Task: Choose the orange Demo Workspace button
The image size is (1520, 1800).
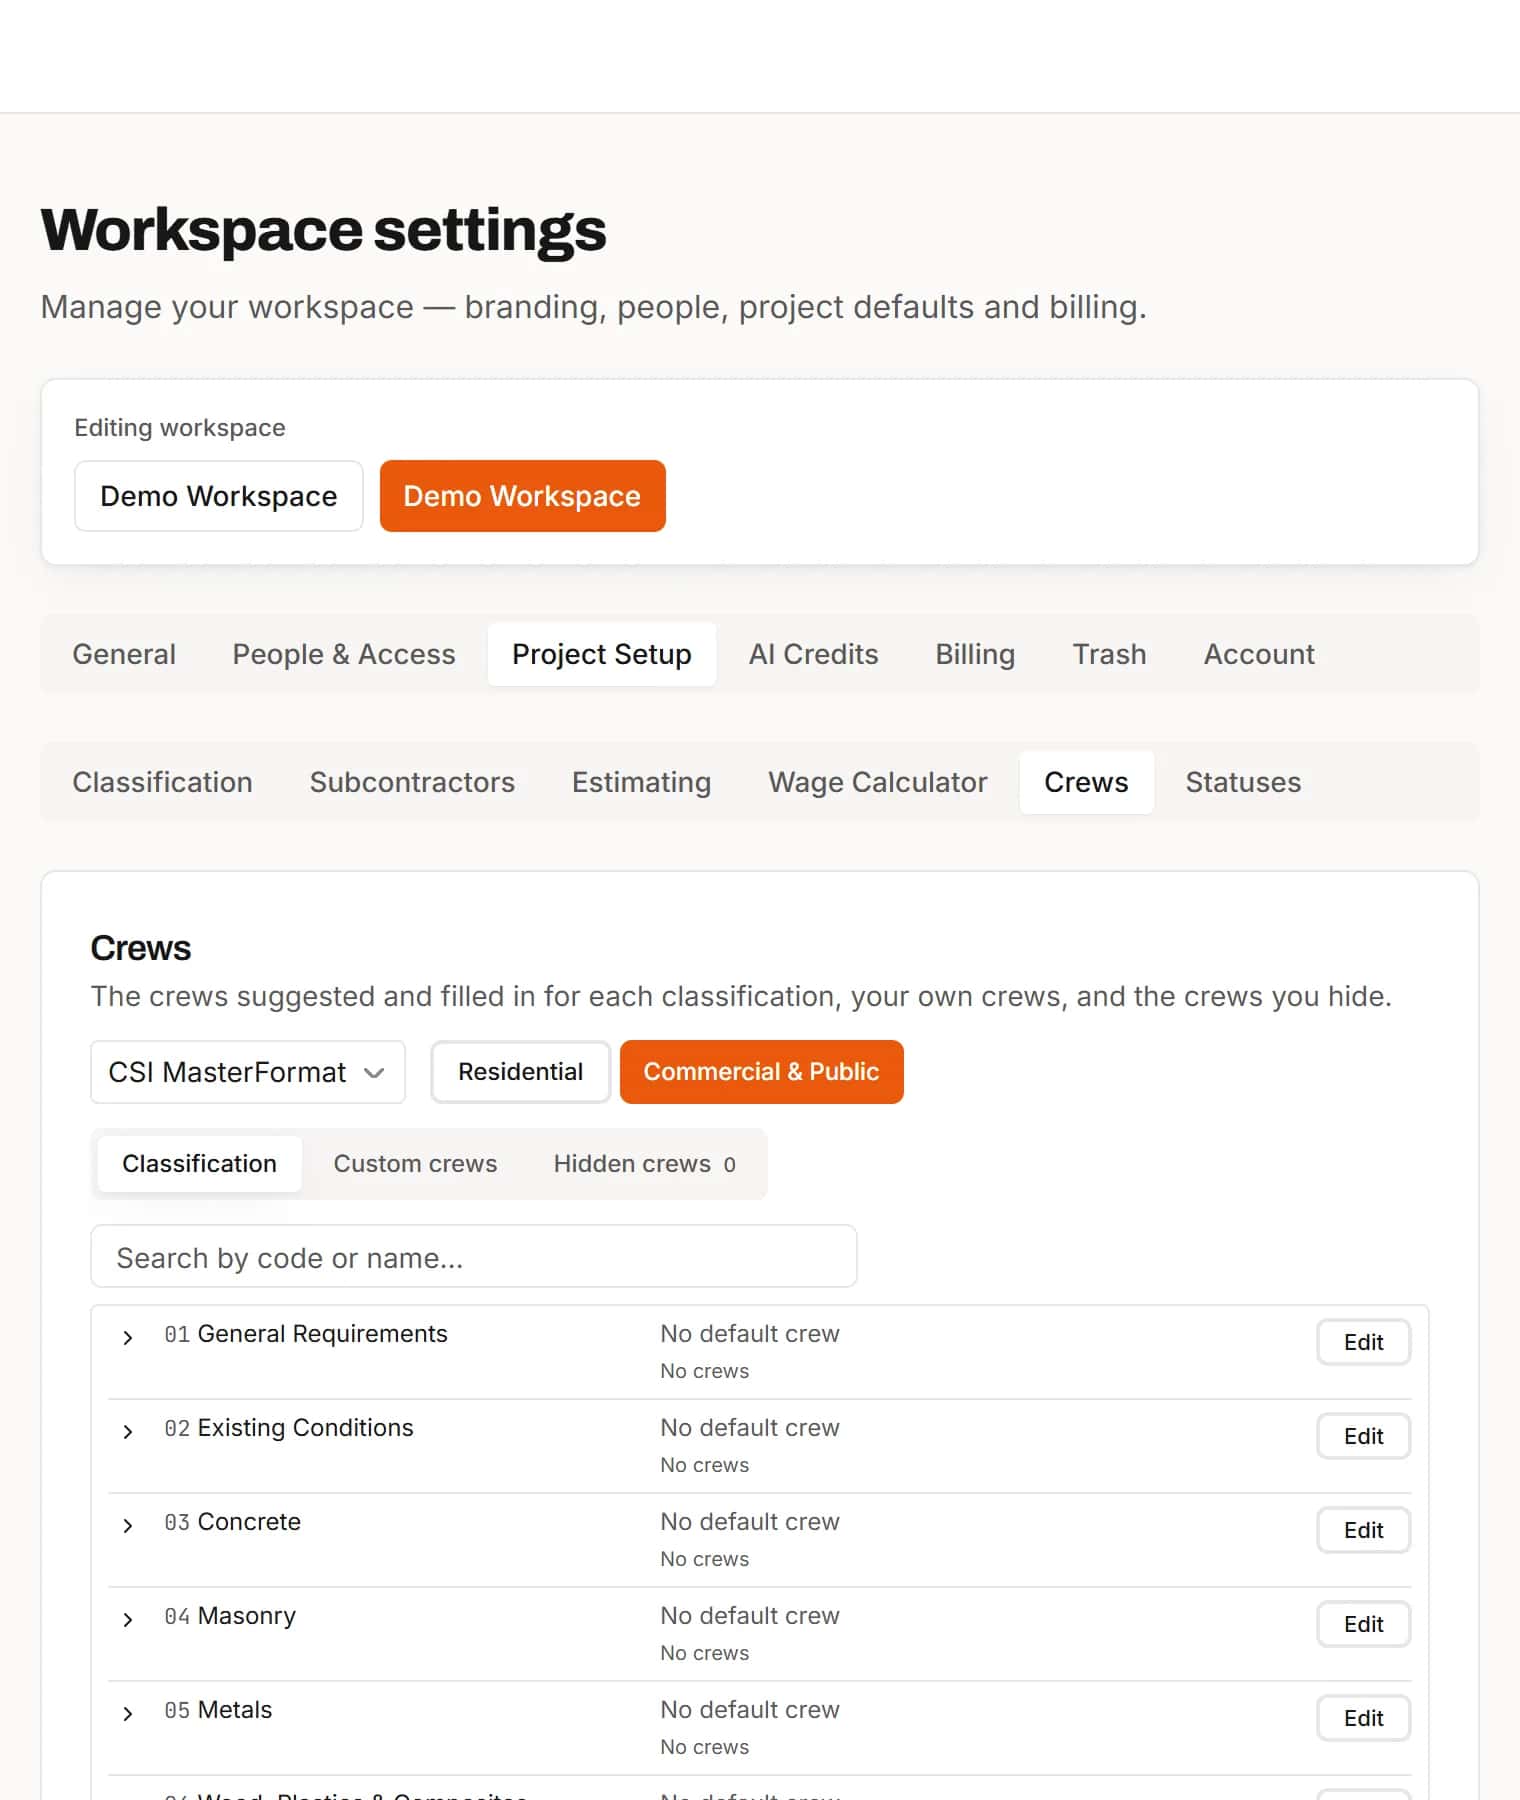Action: click(x=522, y=496)
